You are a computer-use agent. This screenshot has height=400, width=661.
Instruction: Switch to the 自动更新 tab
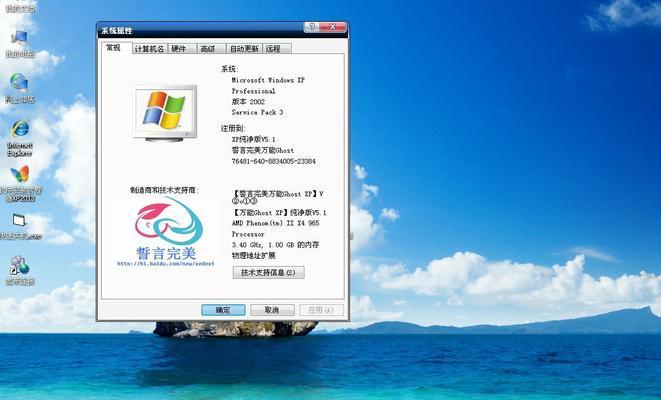tap(244, 48)
